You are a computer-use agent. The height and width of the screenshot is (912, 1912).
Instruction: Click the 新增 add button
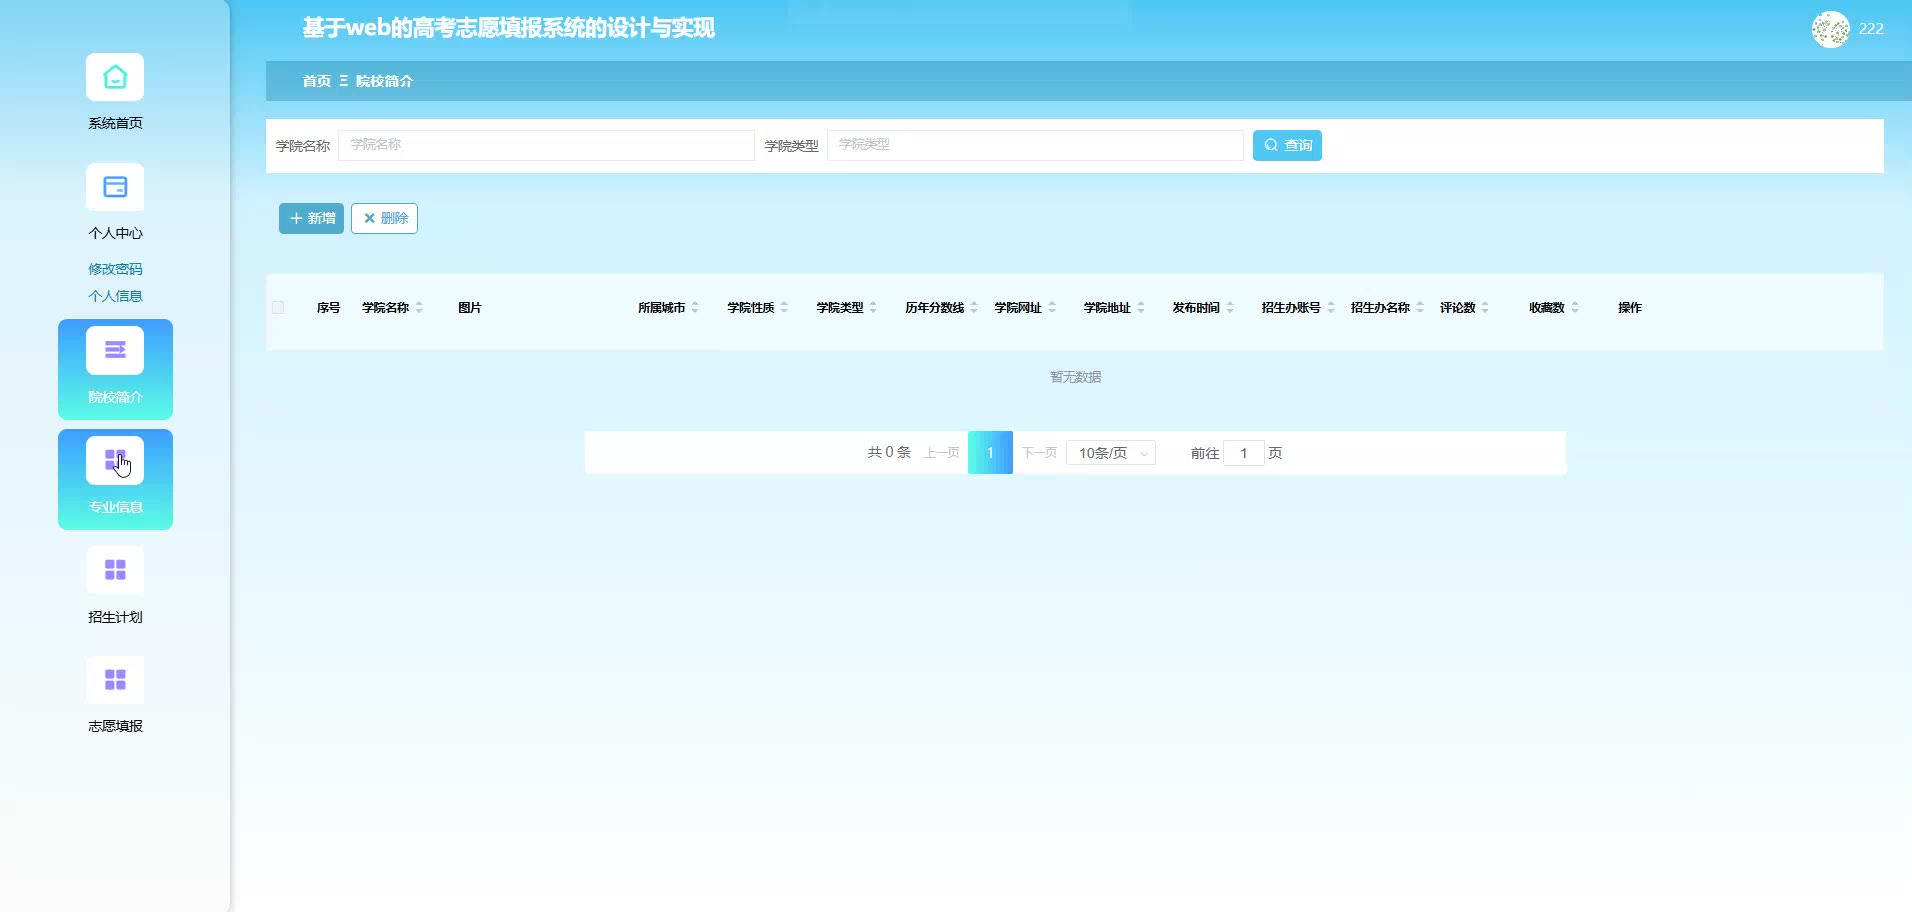point(311,219)
